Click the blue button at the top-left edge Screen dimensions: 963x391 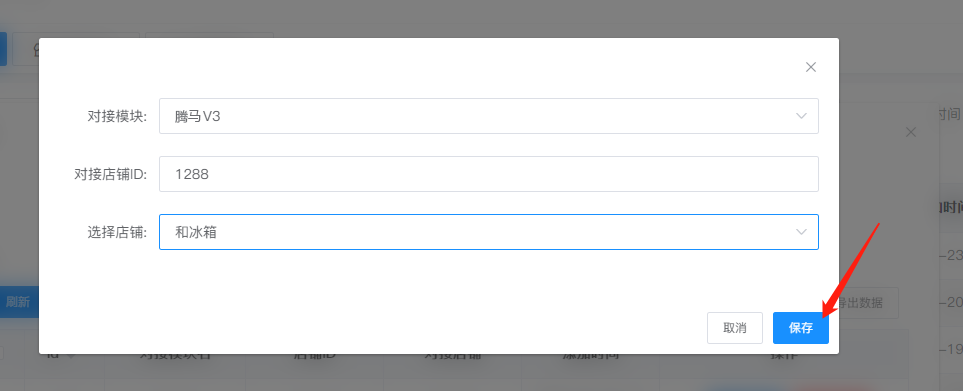coord(3,49)
